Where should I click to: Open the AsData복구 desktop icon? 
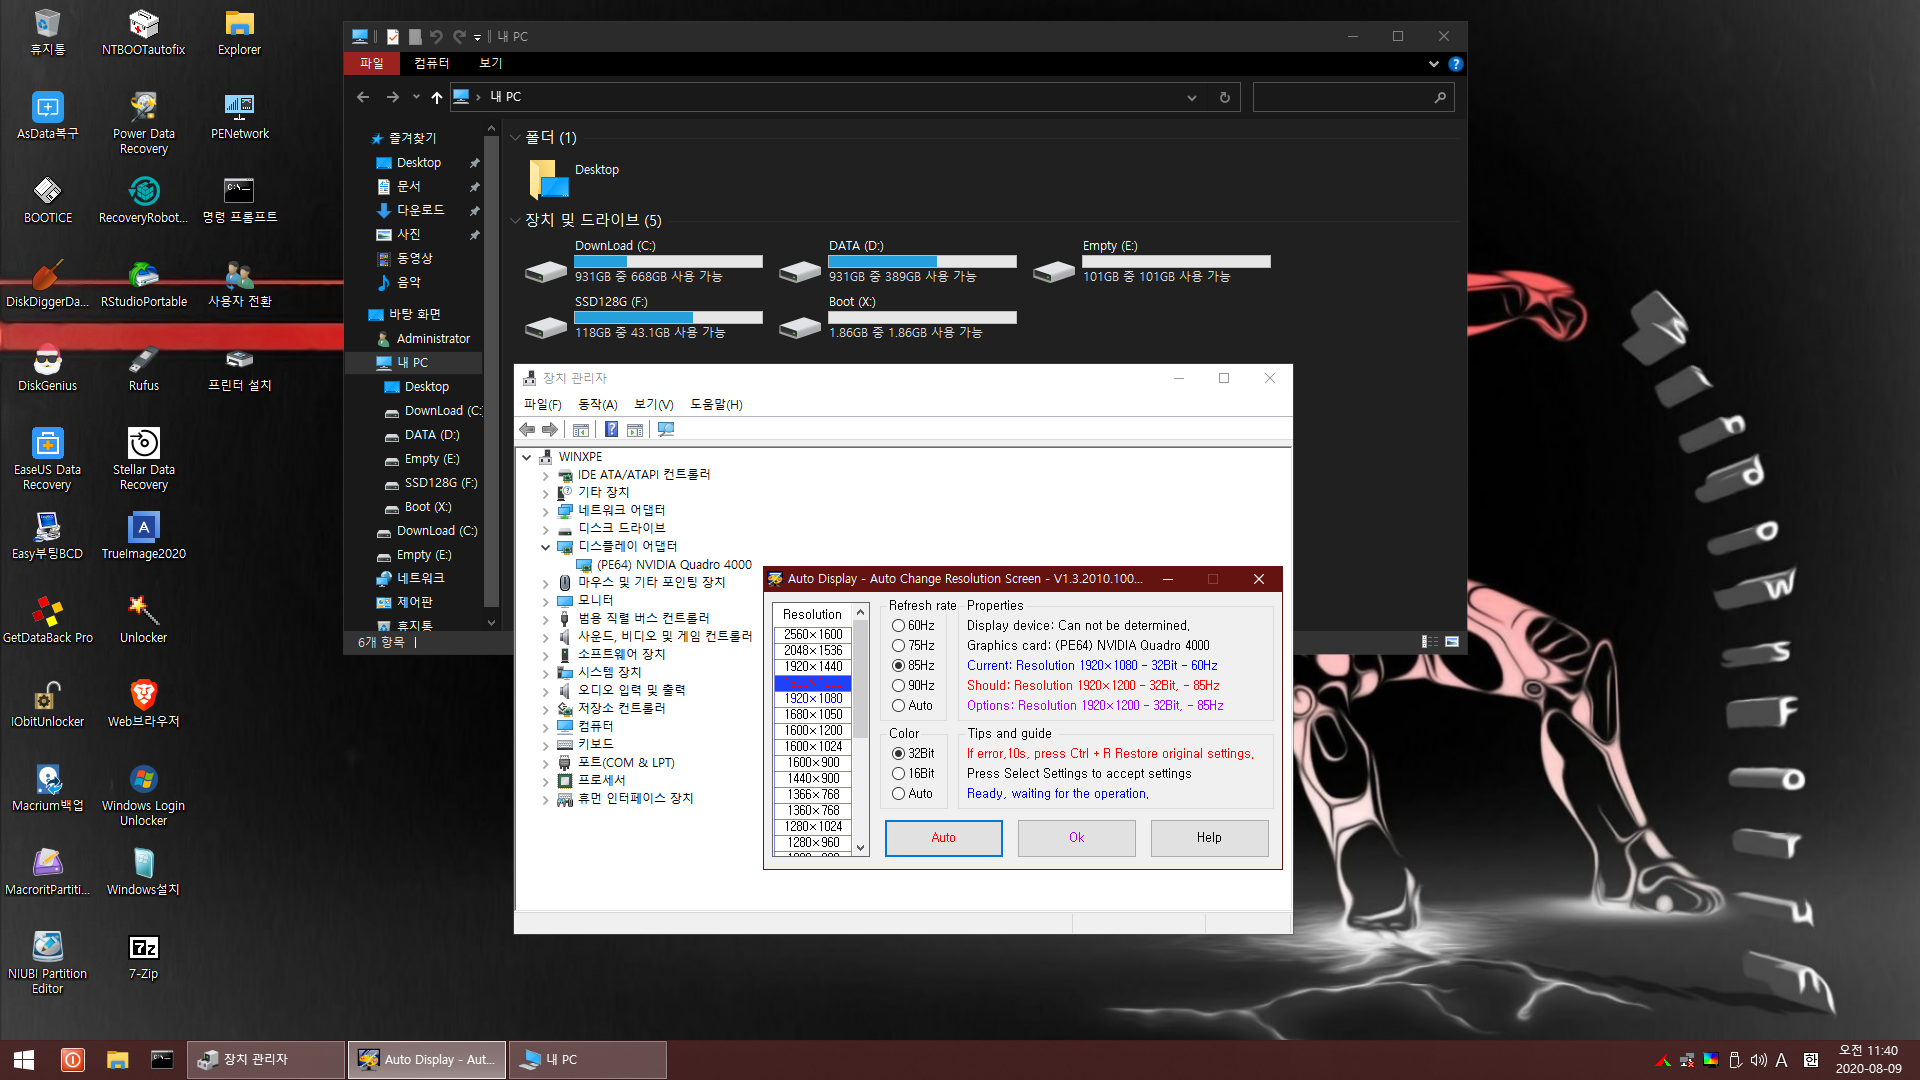pyautogui.click(x=47, y=116)
